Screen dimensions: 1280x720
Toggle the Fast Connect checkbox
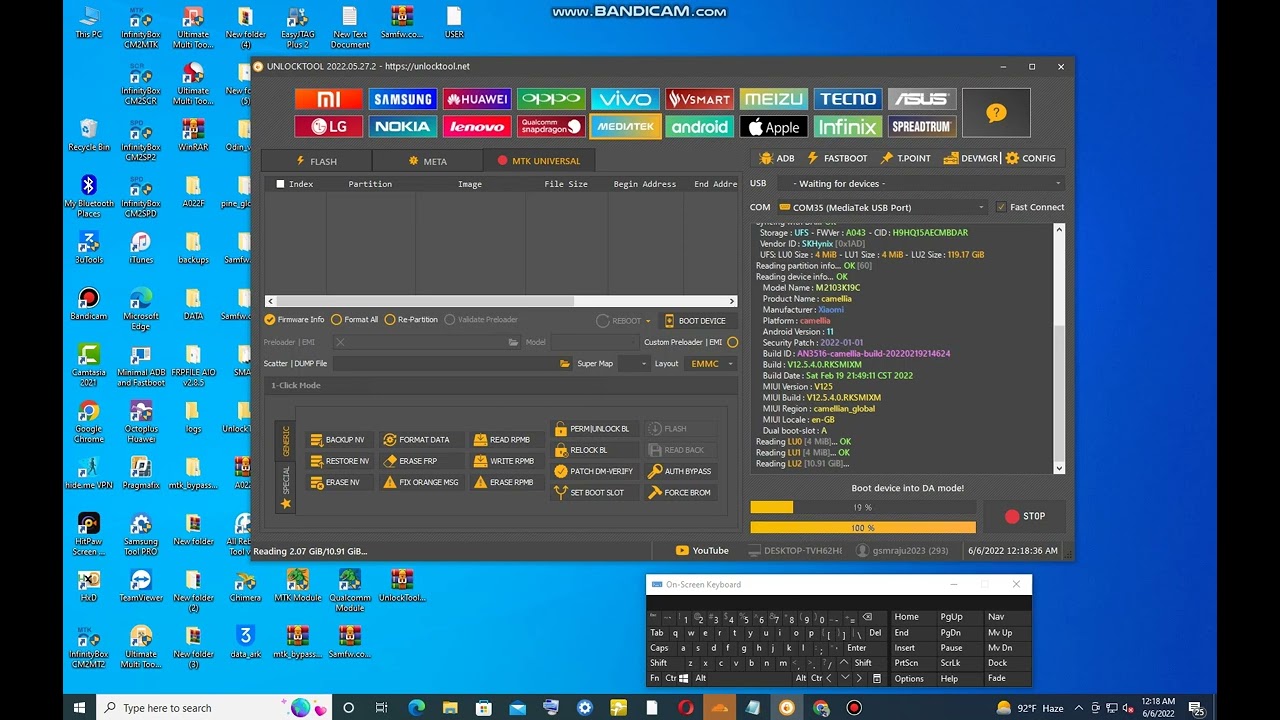coord(1030,207)
